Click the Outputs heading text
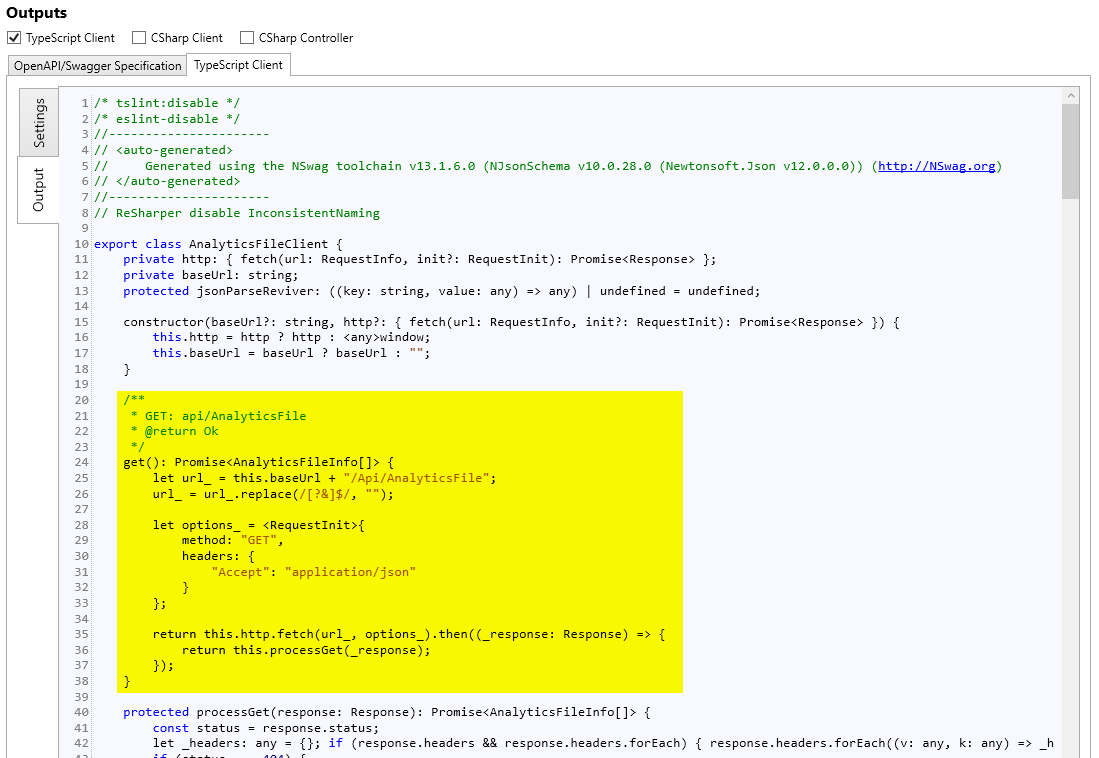Viewport: 1099px width, 758px height. [x=36, y=13]
